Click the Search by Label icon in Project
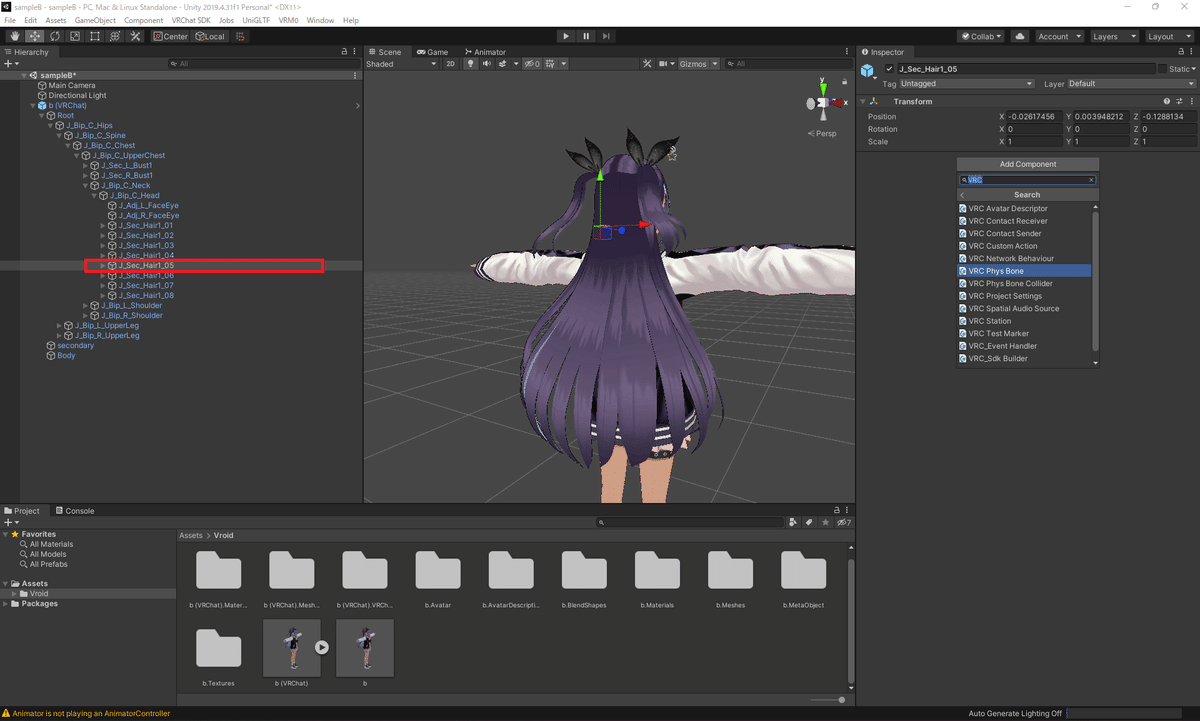This screenshot has width=1200, height=721. [x=809, y=522]
